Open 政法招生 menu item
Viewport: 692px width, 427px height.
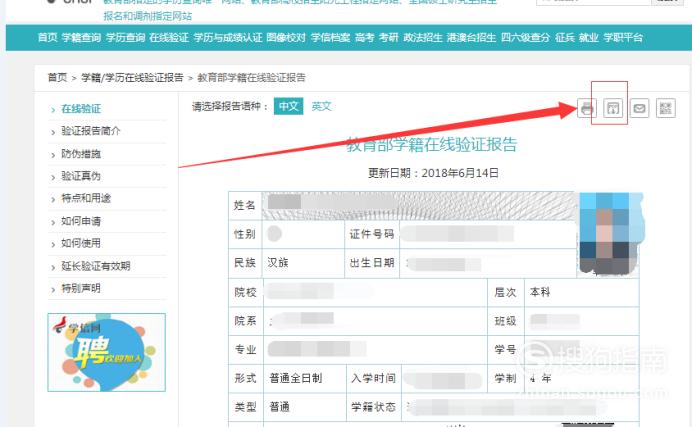tap(423, 37)
